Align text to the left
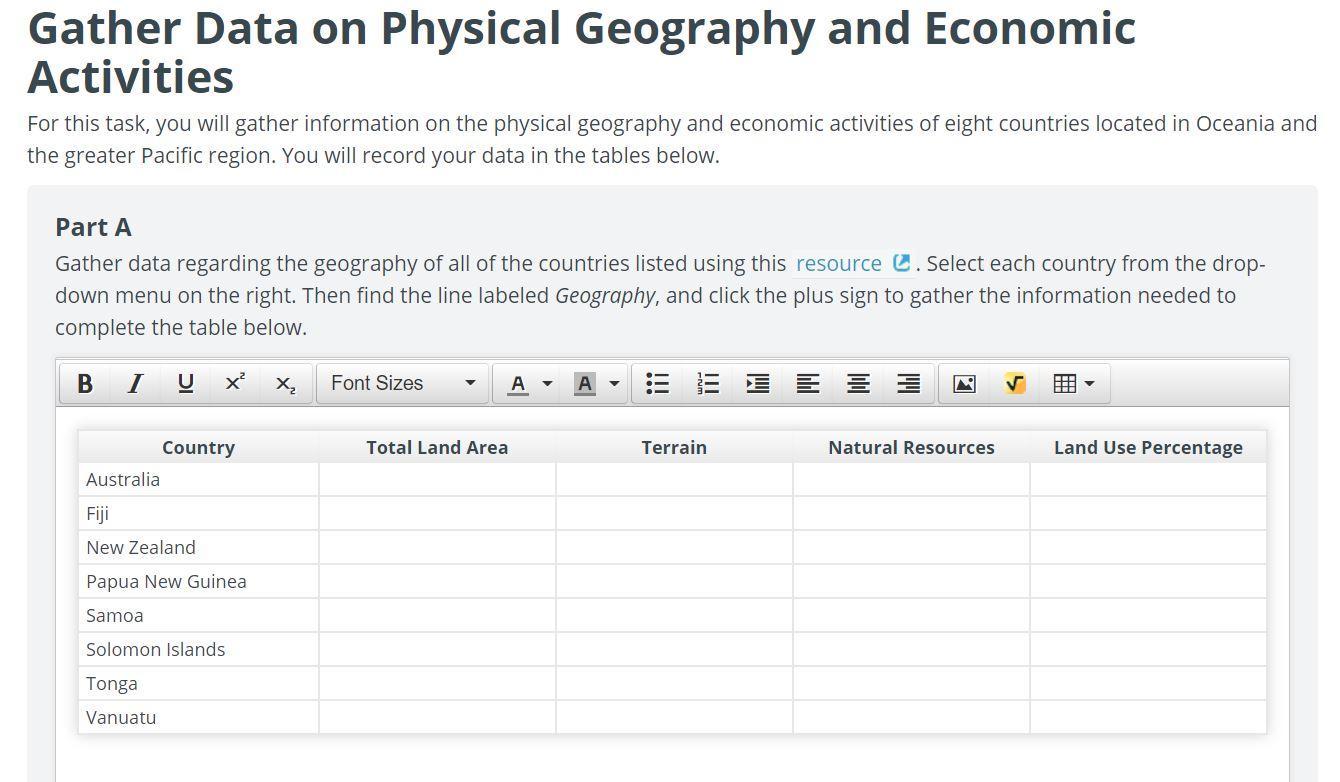This screenshot has height=782, width=1340. click(x=808, y=384)
